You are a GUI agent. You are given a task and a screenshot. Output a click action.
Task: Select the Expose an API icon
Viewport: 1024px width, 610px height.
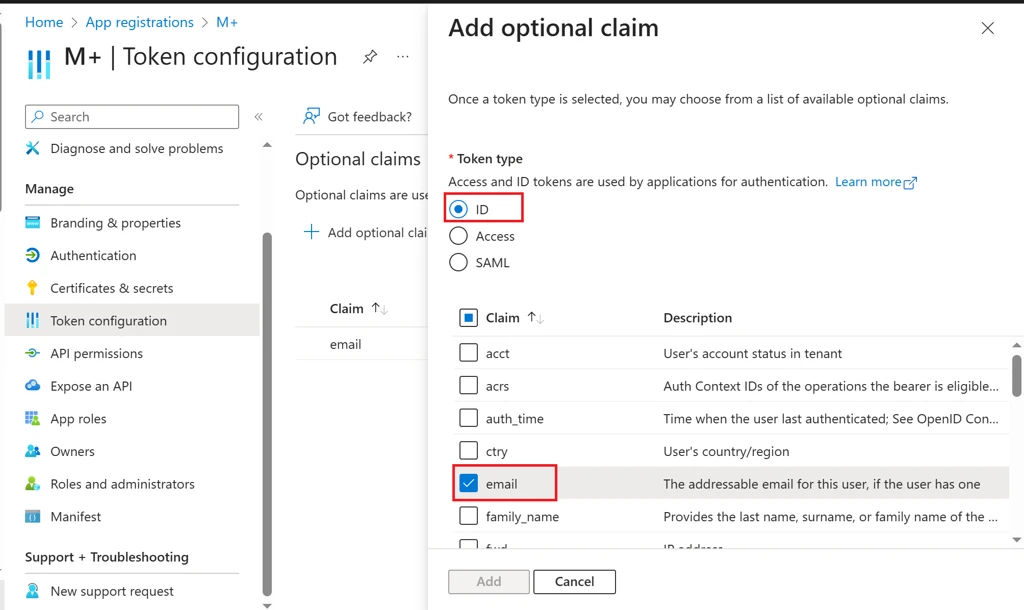[x=30, y=386]
